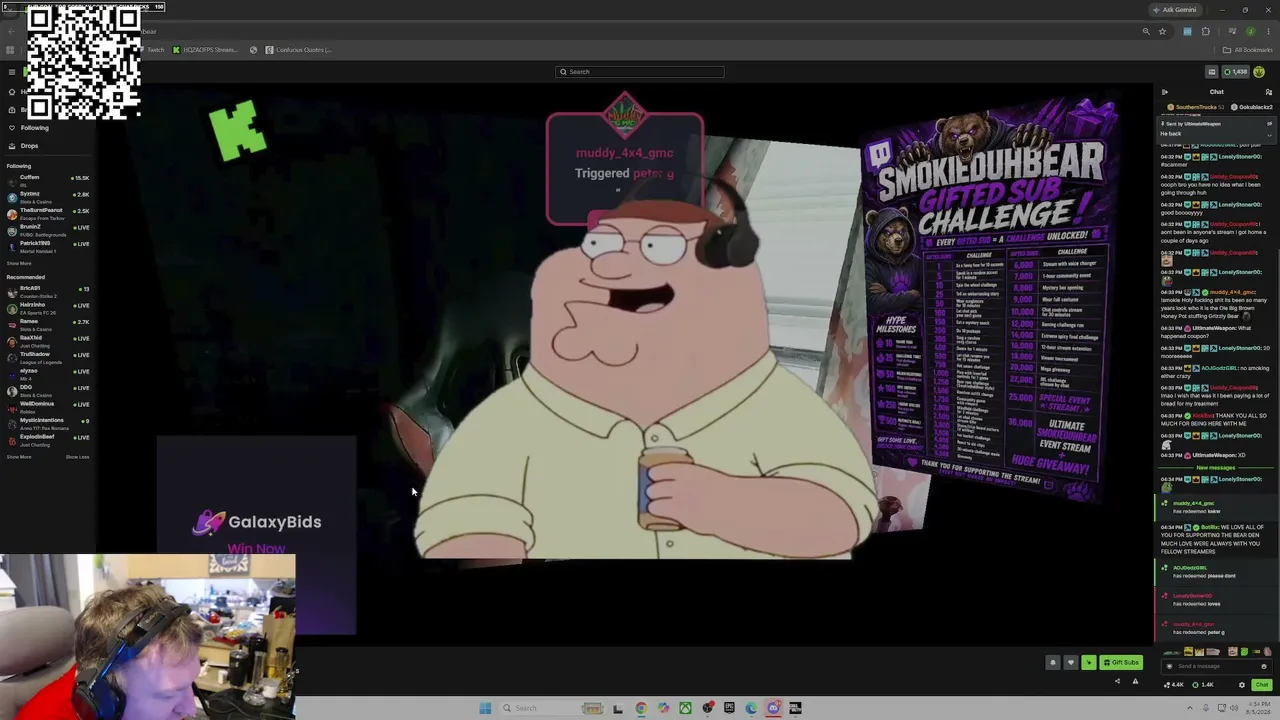The height and width of the screenshot is (720, 1280).
Task: Expand Following list with Show More
Action: click(18, 264)
